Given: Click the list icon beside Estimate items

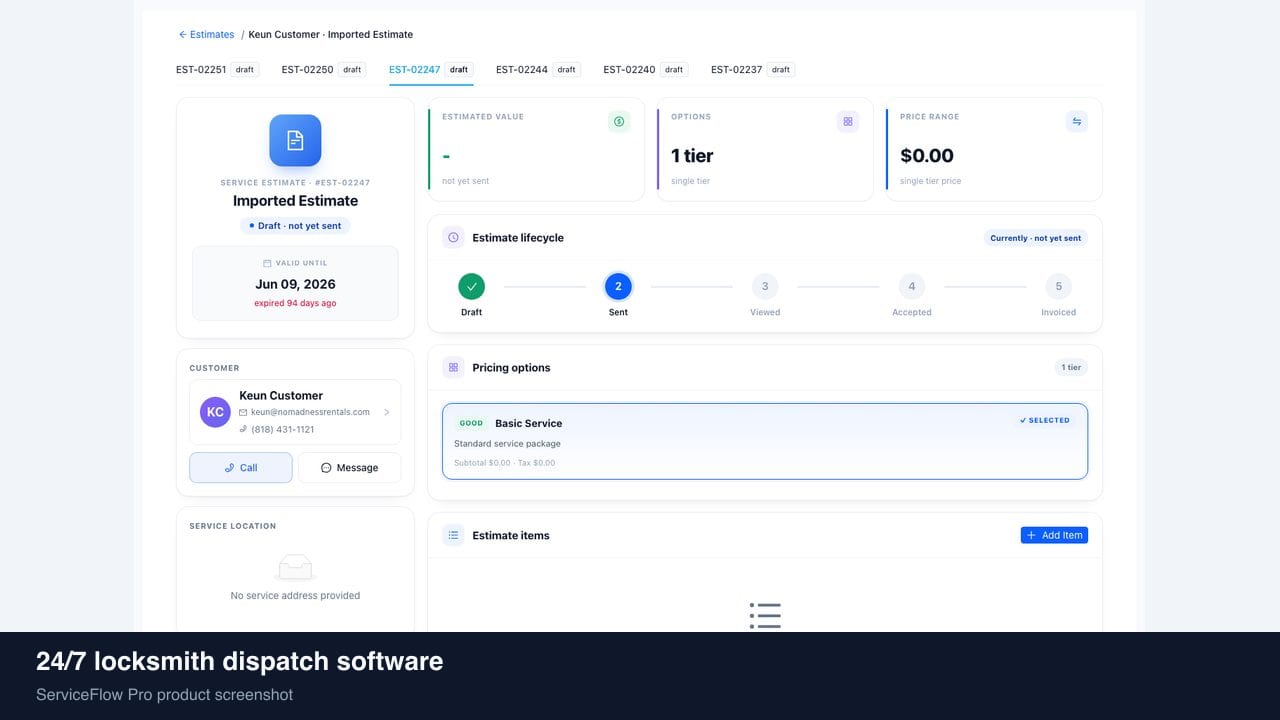Looking at the screenshot, I should point(453,536).
